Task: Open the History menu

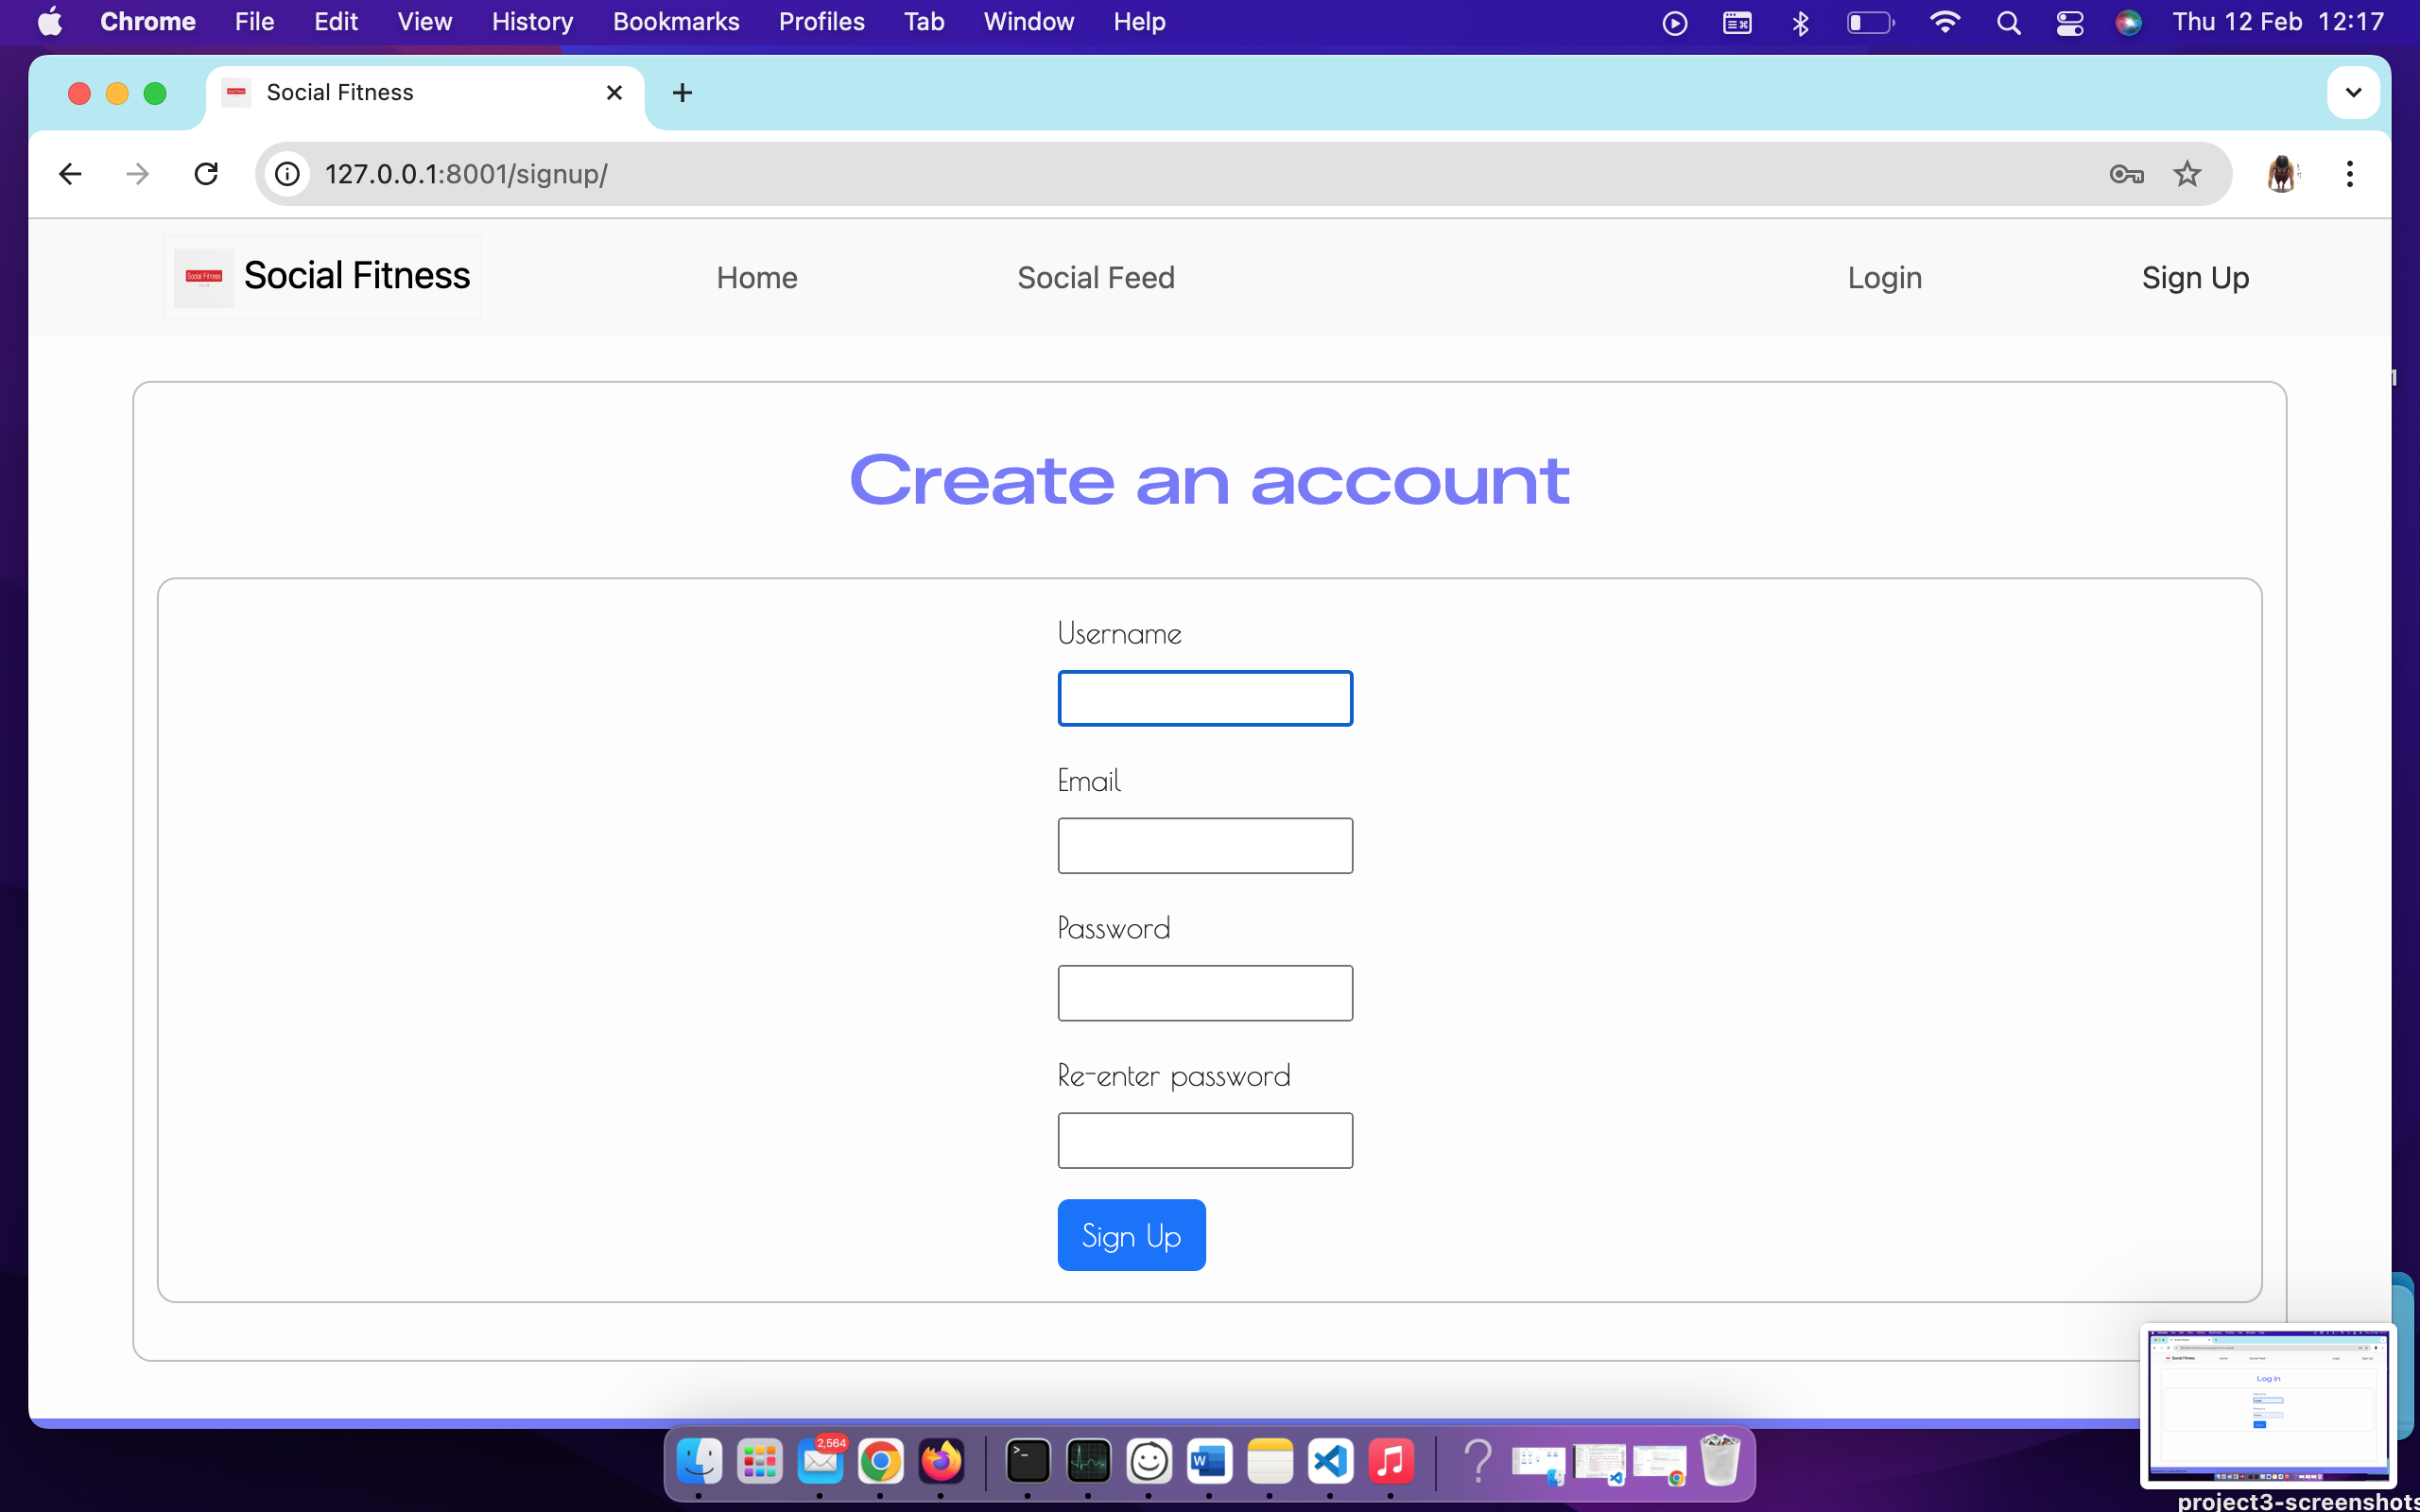Action: [530, 21]
